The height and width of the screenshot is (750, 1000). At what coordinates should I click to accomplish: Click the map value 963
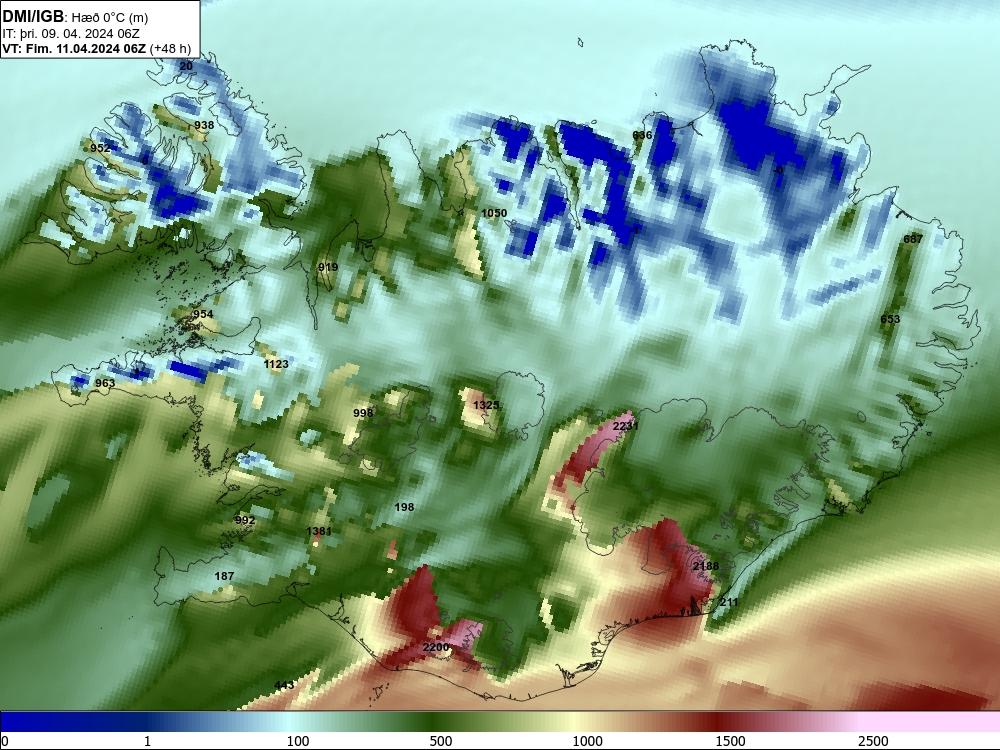point(105,383)
